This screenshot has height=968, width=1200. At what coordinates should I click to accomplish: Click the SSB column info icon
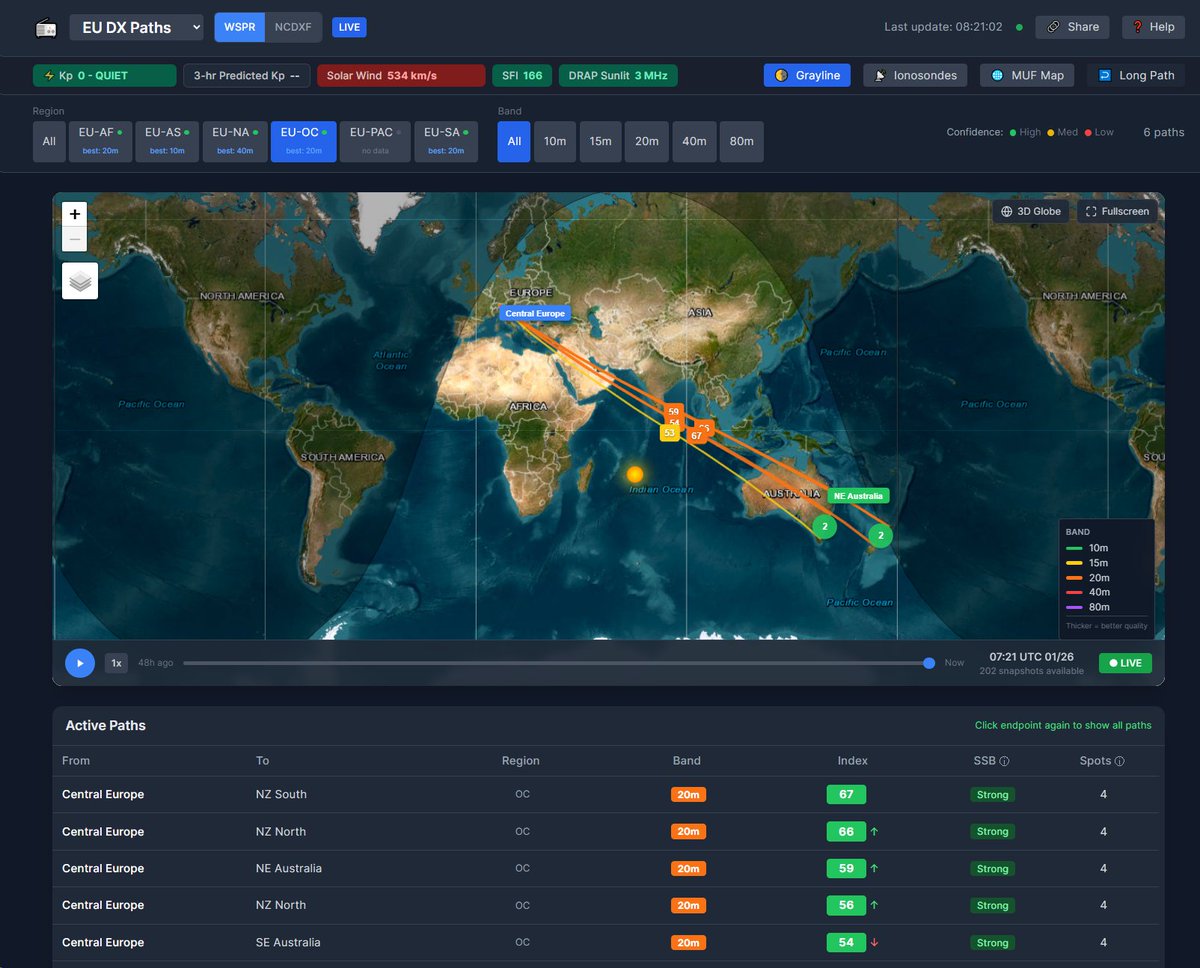click(x=1004, y=761)
